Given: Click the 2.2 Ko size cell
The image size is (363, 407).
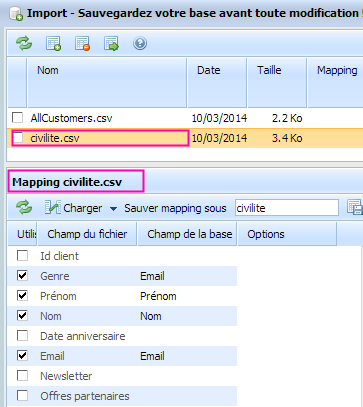Looking at the screenshot, I should pyautogui.click(x=287, y=118).
